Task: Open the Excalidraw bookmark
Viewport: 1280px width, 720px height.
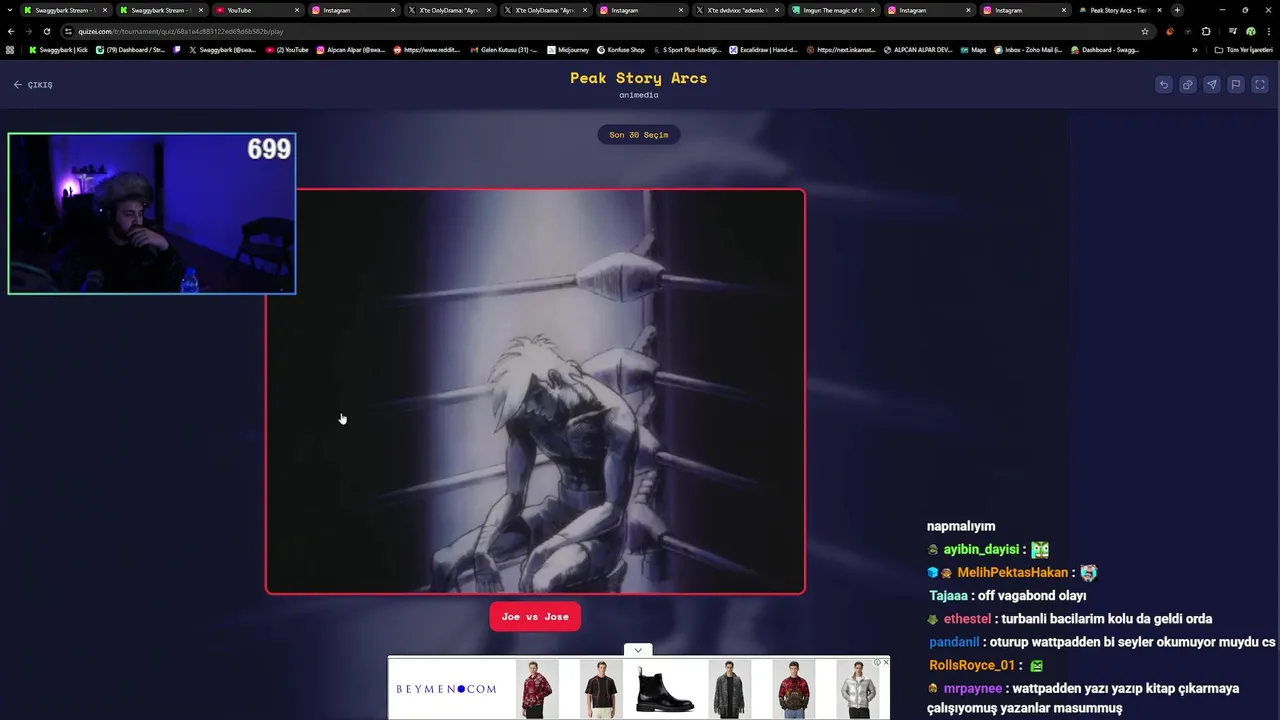Action: [763, 50]
